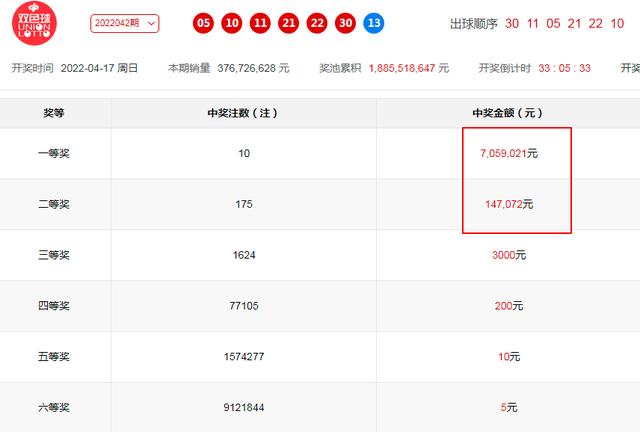This screenshot has height=432, width=640.
Task: Click red ball number 10
Action: coord(232,23)
